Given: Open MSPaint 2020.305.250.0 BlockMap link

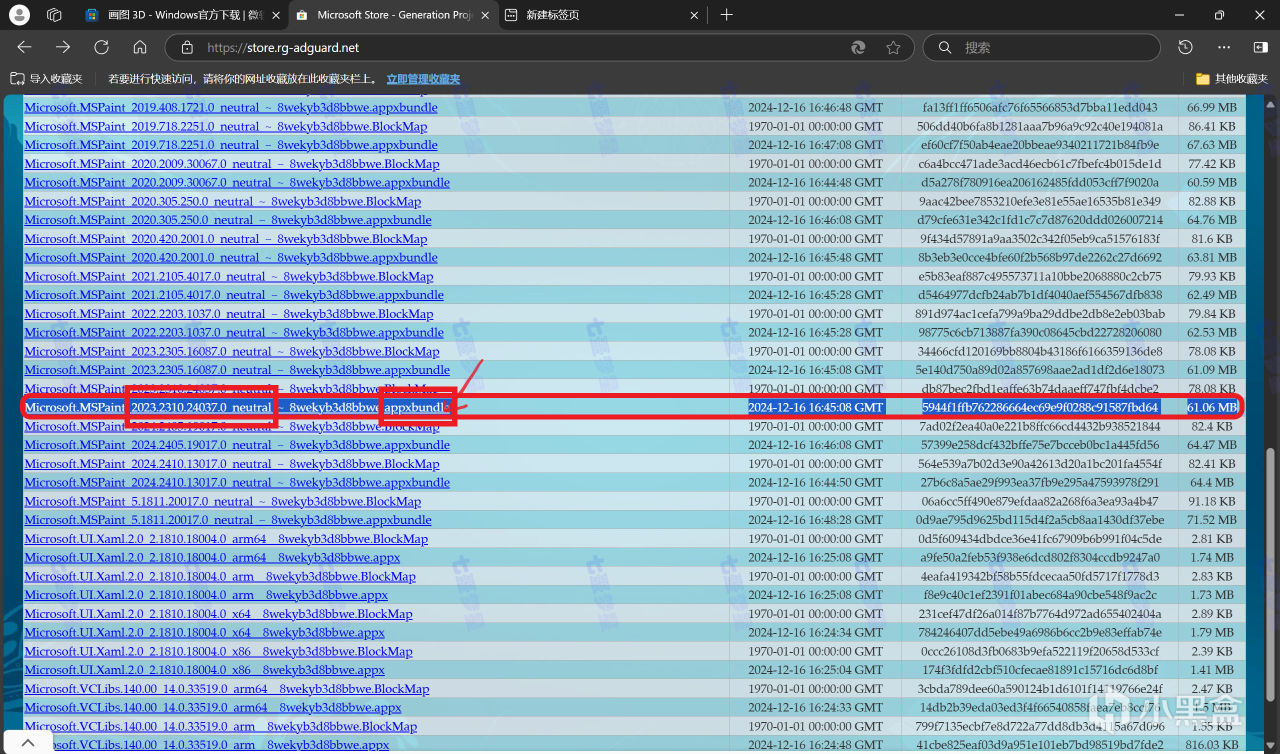Looking at the screenshot, I should click(x=223, y=202).
